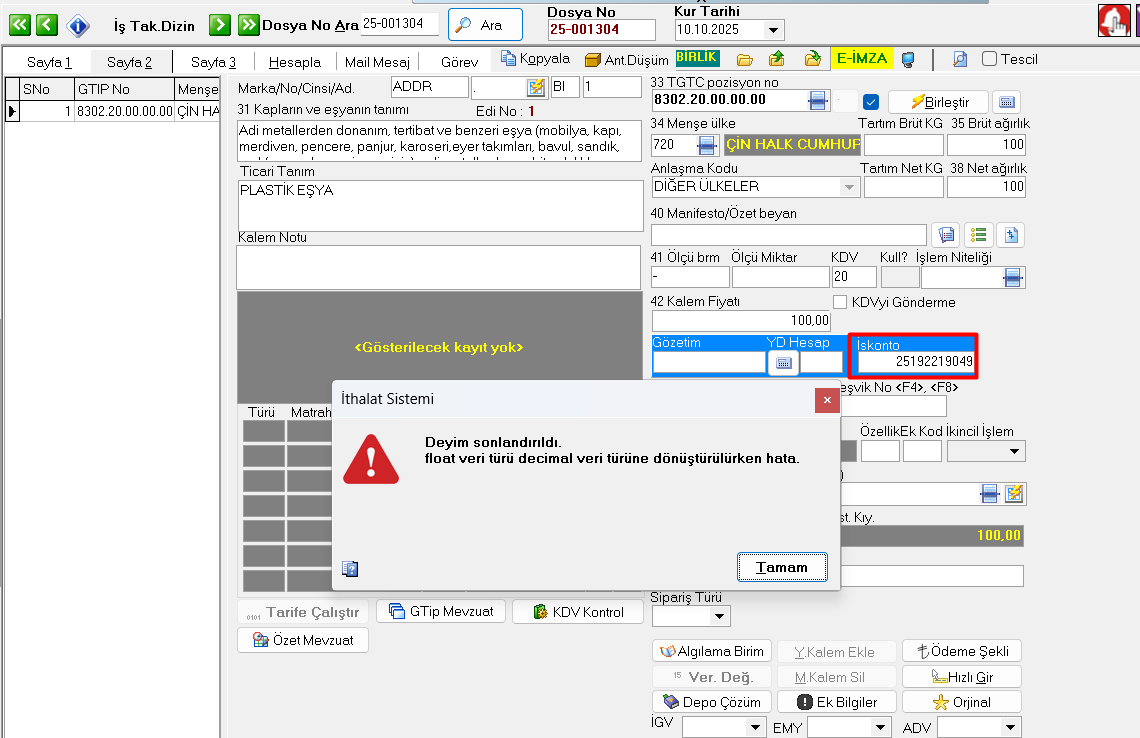The image size is (1140, 738).
Task: Click the E-İMZA toolbar icon
Action: click(x=861, y=59)
